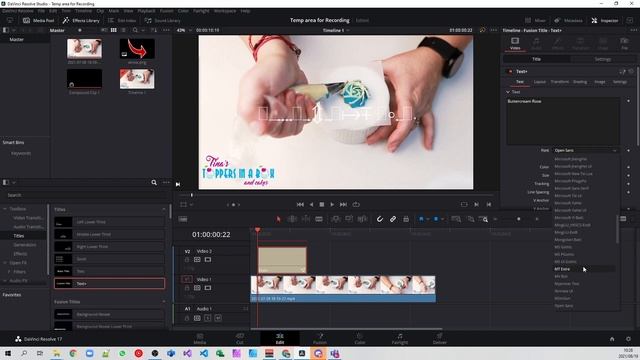Screen dimensions: 640x360
Task: Switch to the Color page
Action: (360, 339)
